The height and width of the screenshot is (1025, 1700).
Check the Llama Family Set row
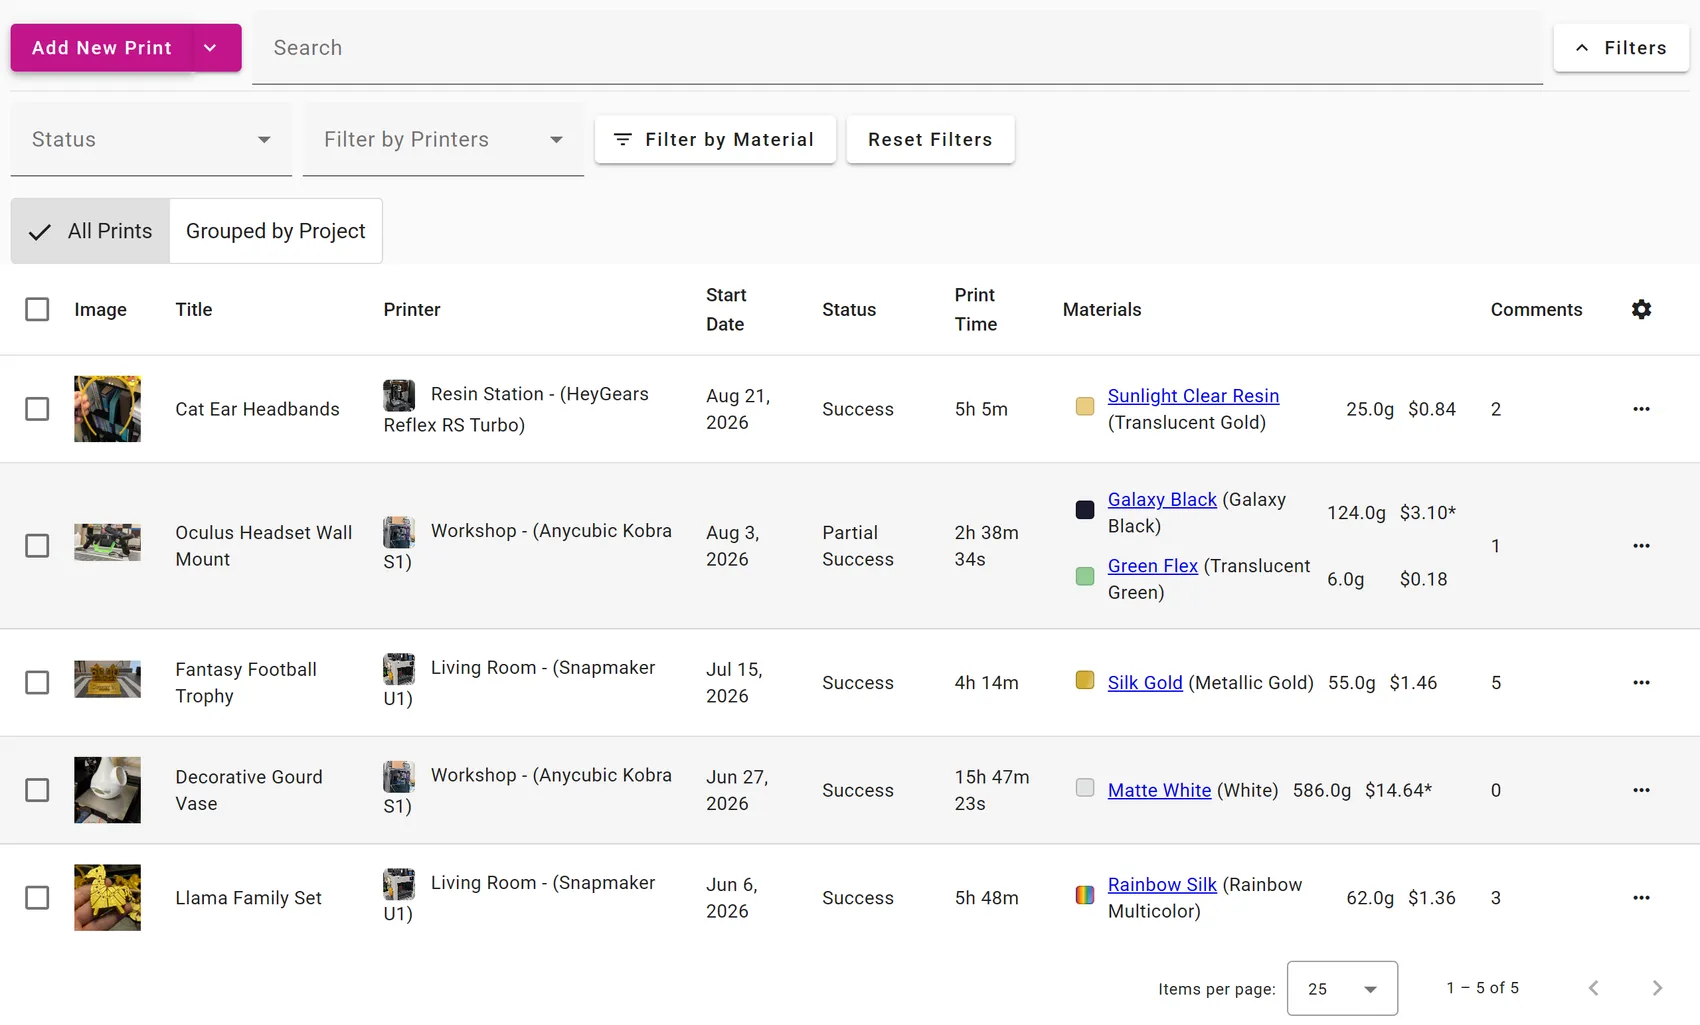37,898
